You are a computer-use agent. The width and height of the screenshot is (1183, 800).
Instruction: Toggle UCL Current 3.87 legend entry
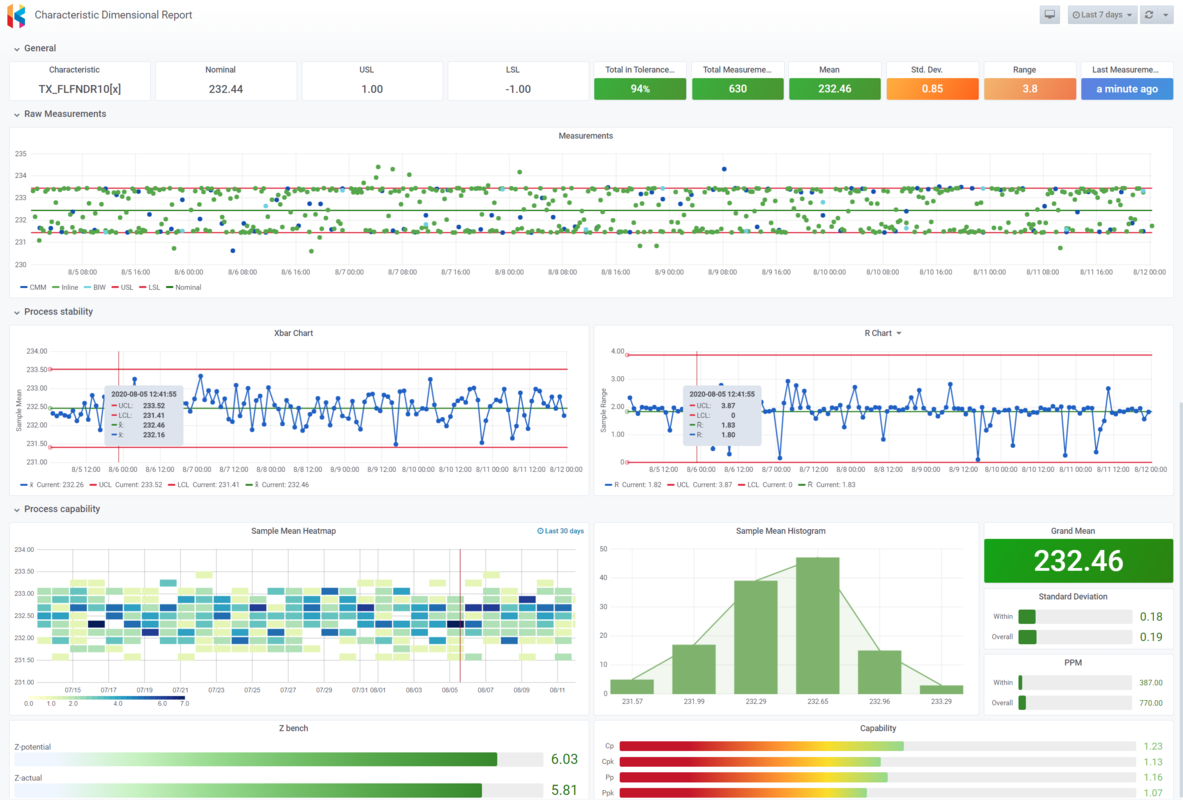coord(699,485)
